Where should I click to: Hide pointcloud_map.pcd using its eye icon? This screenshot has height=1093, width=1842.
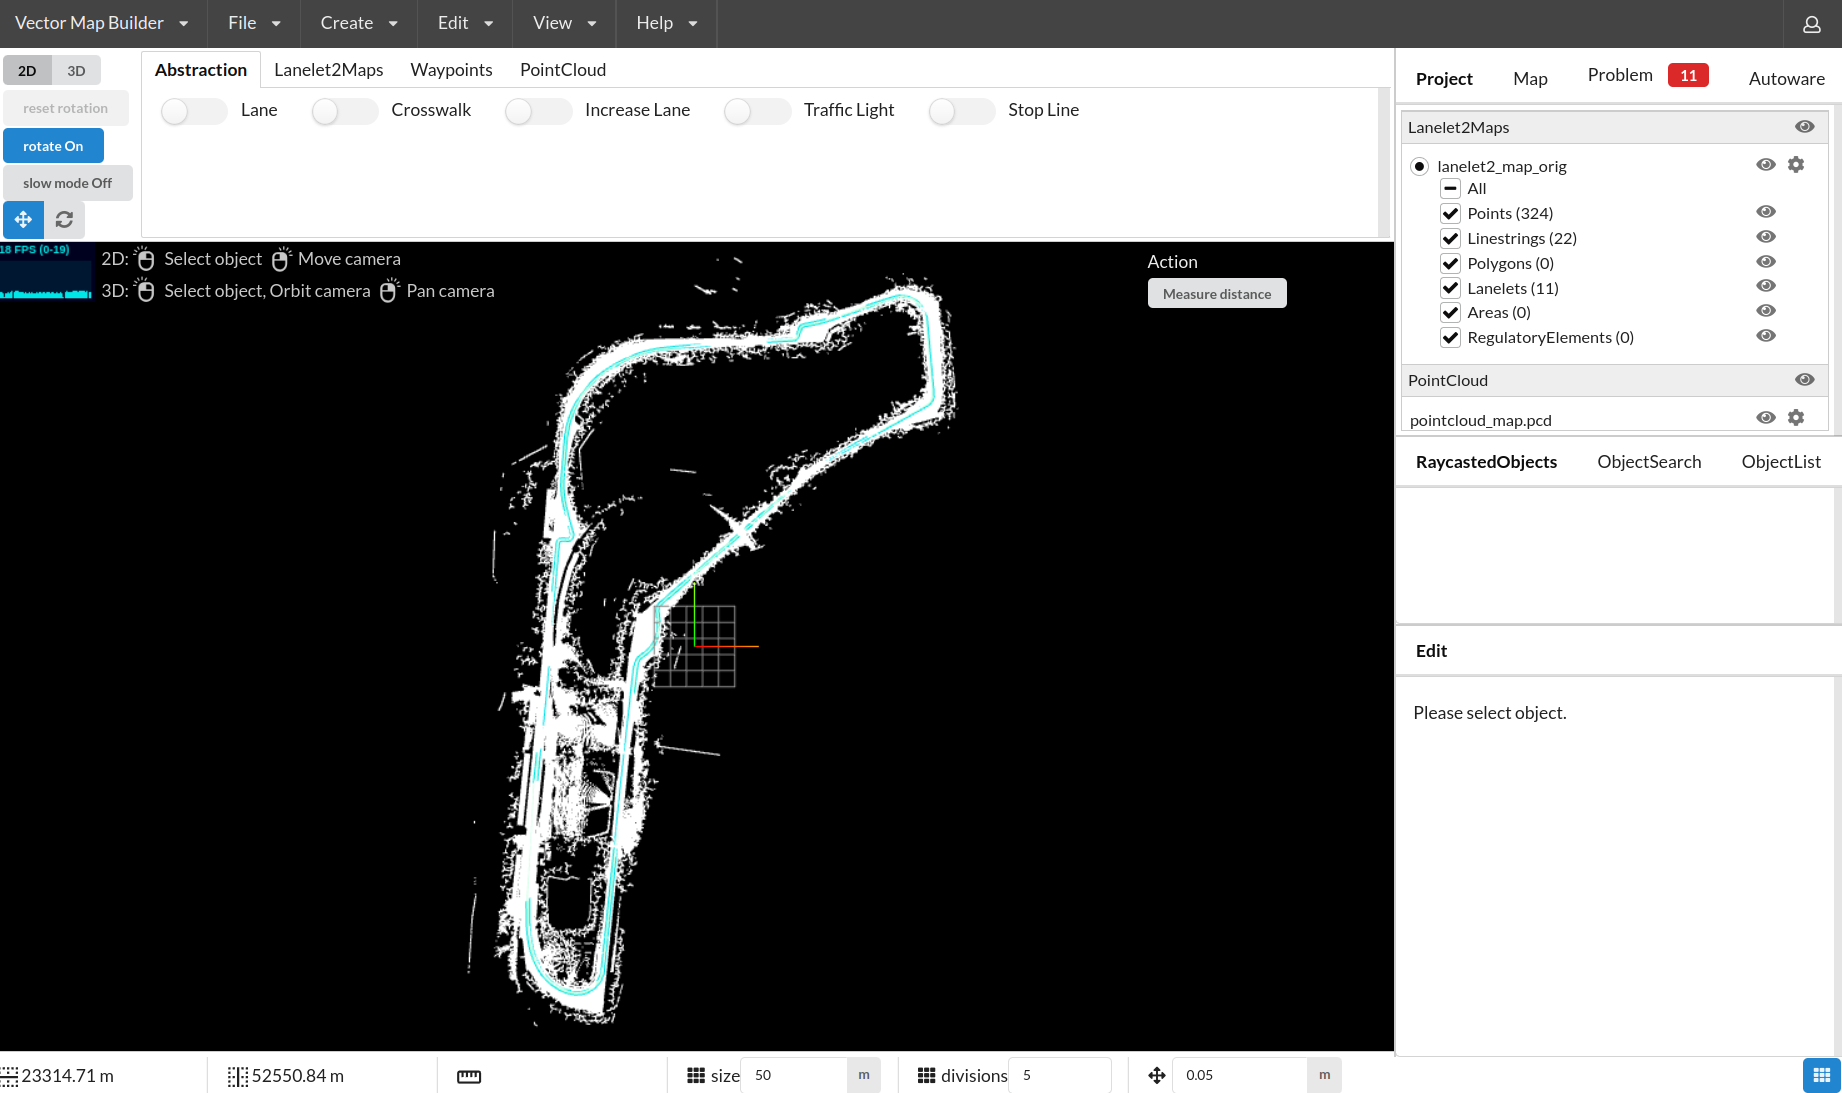1765,417
